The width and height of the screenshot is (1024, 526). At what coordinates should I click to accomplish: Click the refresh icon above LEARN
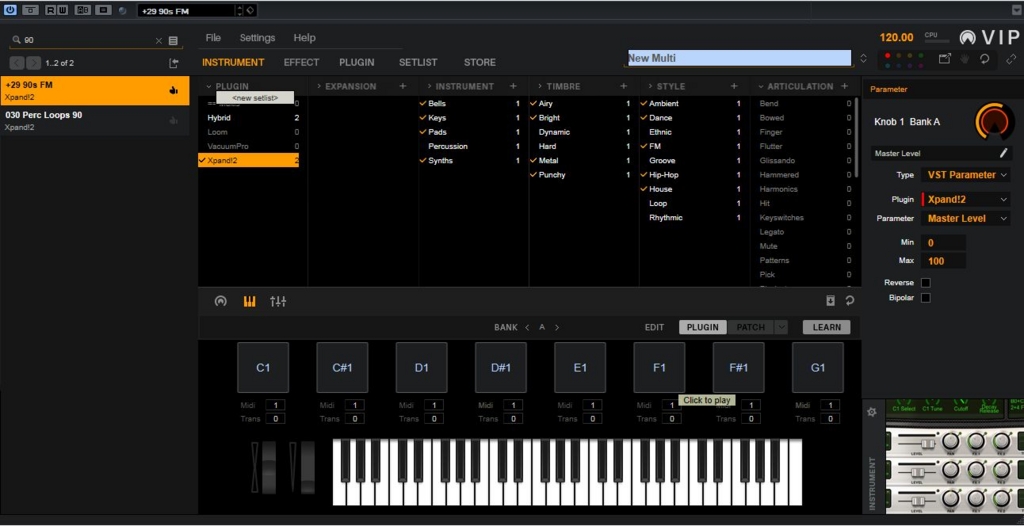pyautogui.click(x=850, y=301)
